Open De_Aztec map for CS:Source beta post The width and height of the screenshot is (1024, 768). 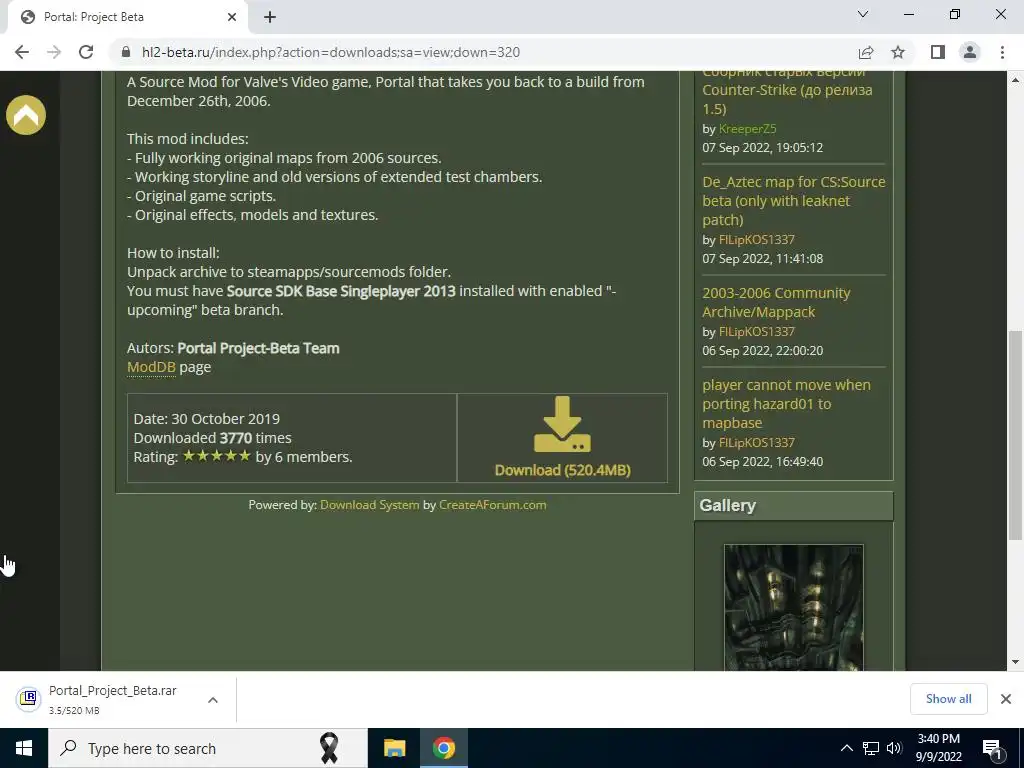click(794, 200)
